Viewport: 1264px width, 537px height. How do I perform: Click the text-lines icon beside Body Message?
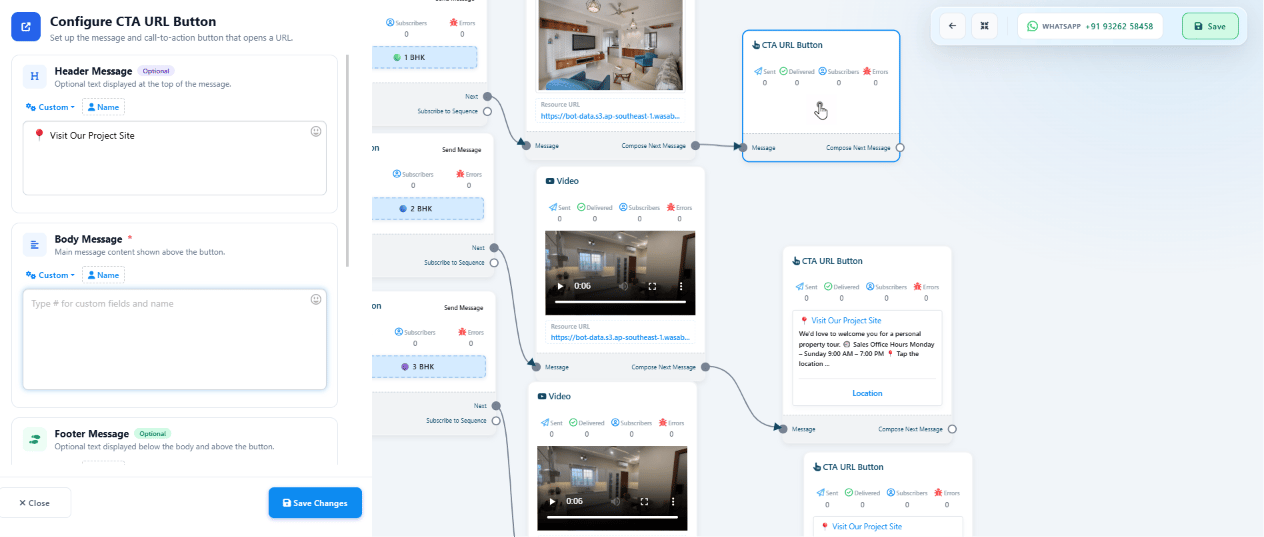pos(35,244)
